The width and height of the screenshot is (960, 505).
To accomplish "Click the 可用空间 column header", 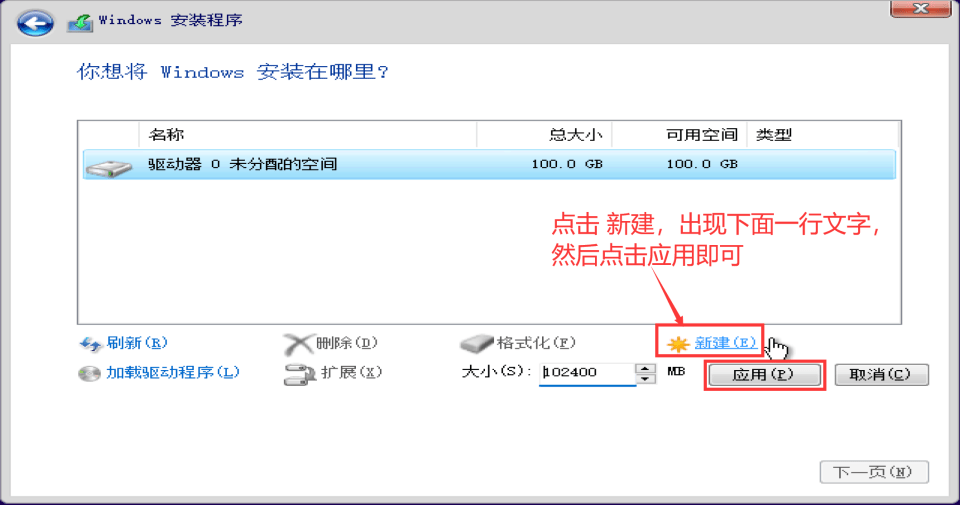I will coord(680,135).
